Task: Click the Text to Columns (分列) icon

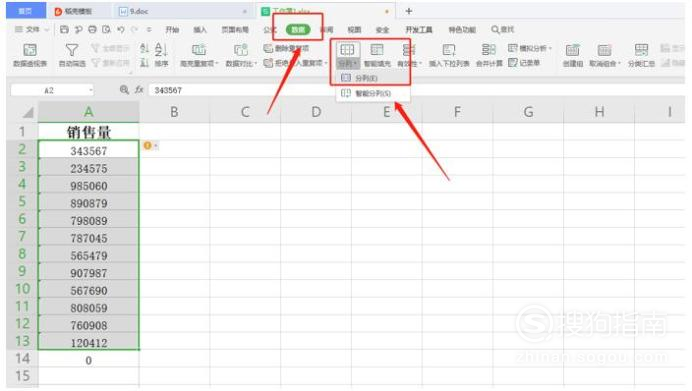Action: click(x=347, y=49)
